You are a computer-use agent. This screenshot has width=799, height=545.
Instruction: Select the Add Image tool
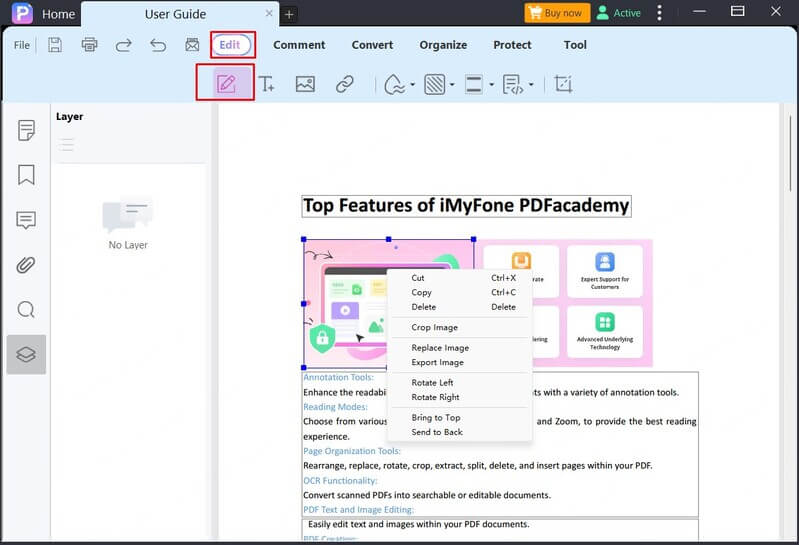305,84
